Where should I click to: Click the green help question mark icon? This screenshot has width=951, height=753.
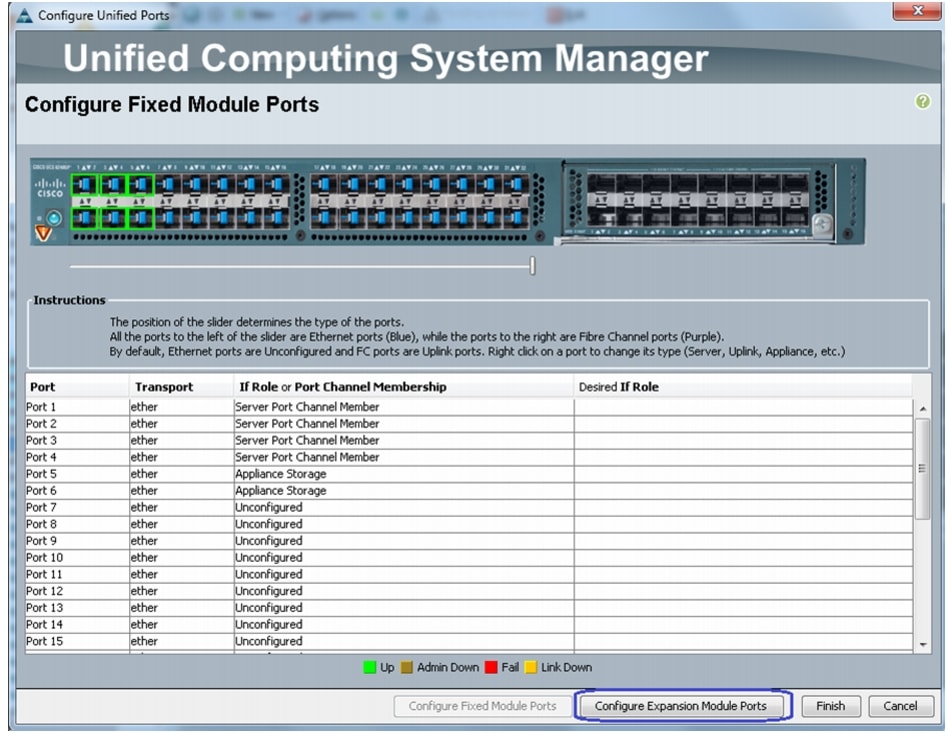(923, 102)
